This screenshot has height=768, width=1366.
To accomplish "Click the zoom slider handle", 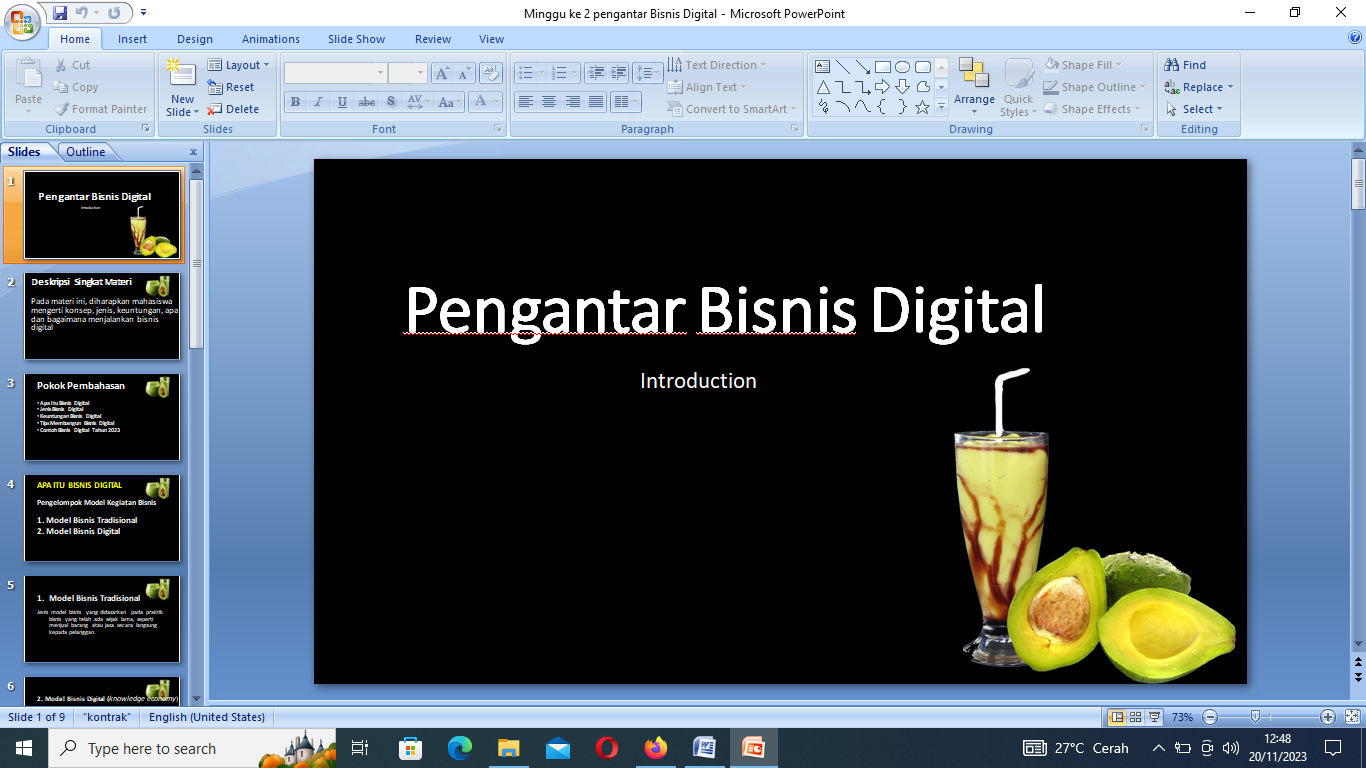I will [x=1255, y=717].
